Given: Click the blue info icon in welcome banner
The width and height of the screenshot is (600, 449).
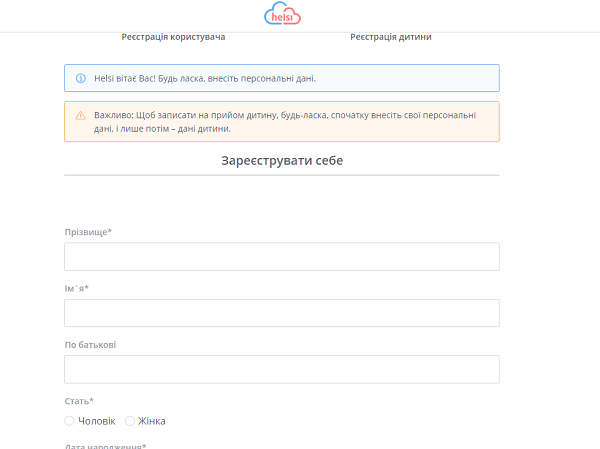Looking at the screenshot, I should [x=81, y=78].
